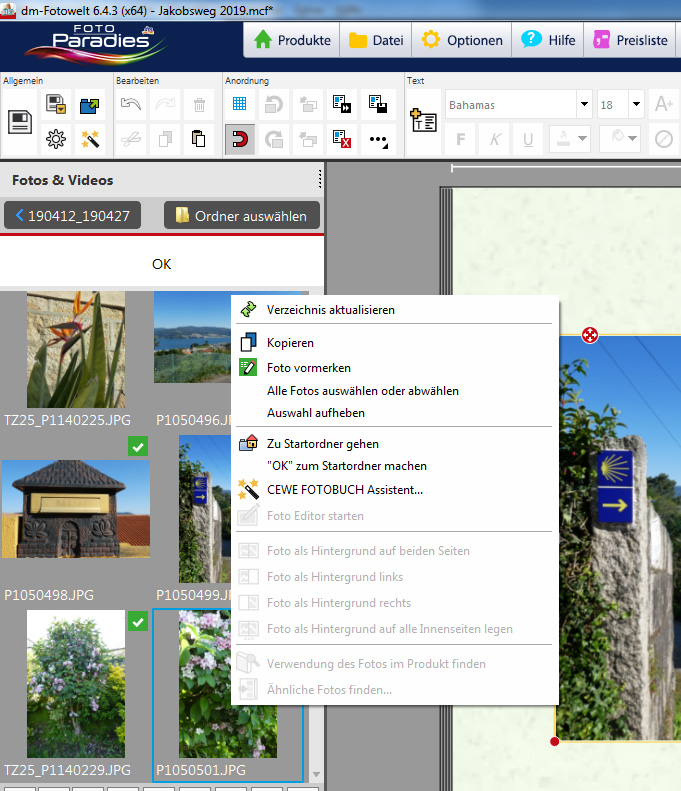This screenshot has height=791, width=681.
Task: Open settings gear in Allgemein group
Action: click(x=56, y=140)
